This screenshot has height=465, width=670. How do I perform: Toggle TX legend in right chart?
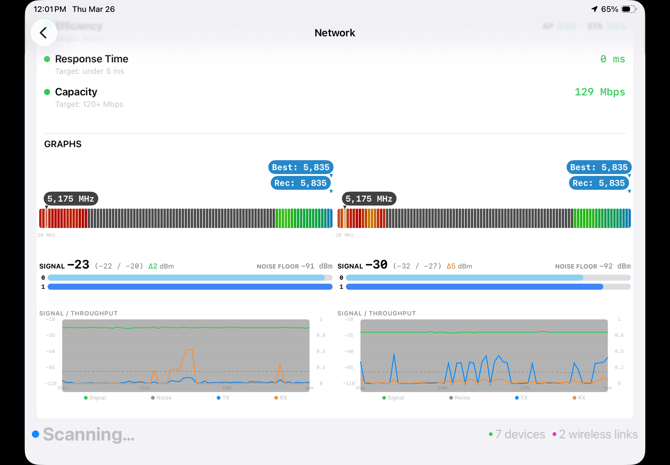pyautogui.click(x=521, y=398)
